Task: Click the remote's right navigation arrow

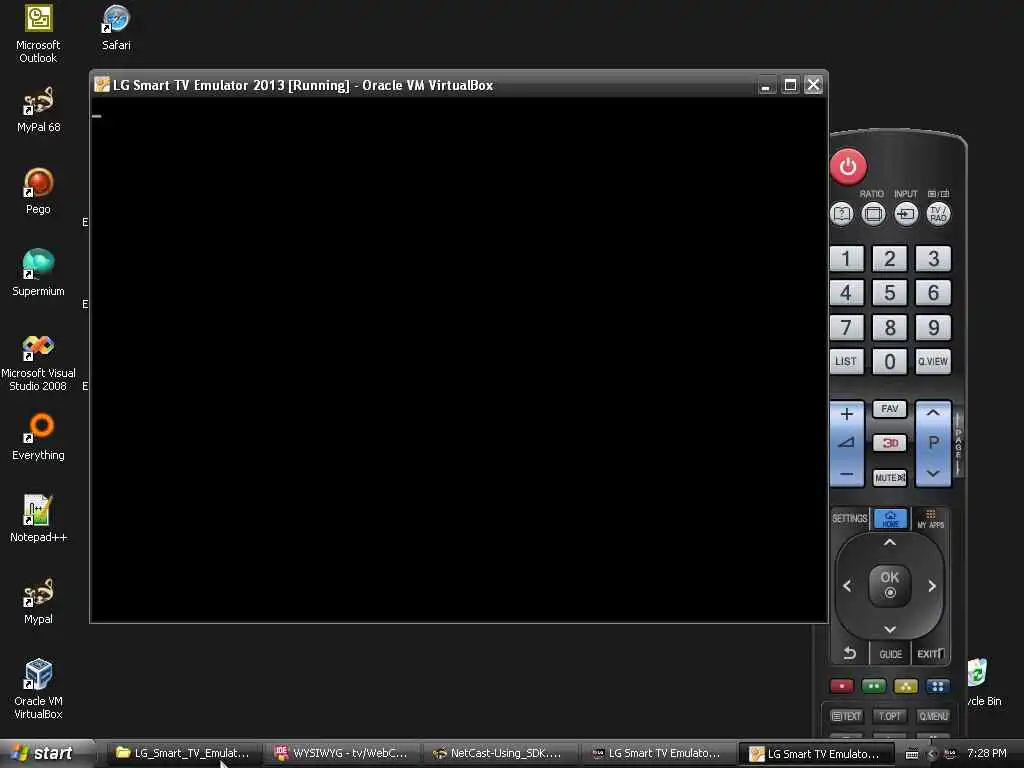Action: pyautogui.click(x=932, y=586)
